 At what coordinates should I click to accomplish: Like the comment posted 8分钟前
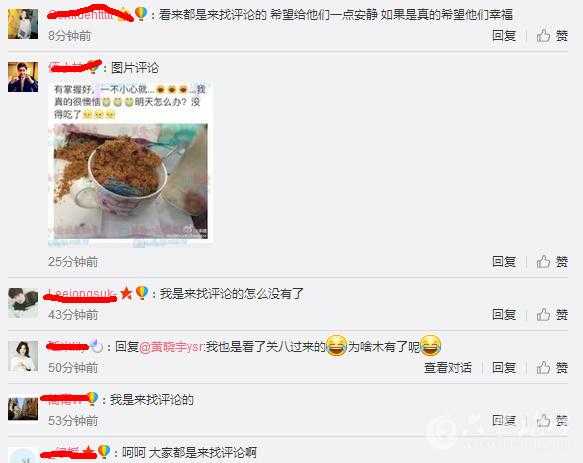click(x=552, y=36)
